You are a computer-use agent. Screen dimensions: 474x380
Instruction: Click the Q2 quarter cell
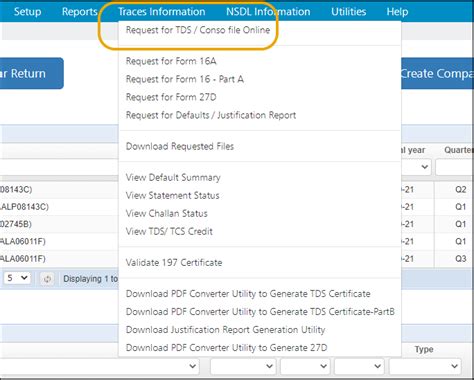click(x=461, y=189)
